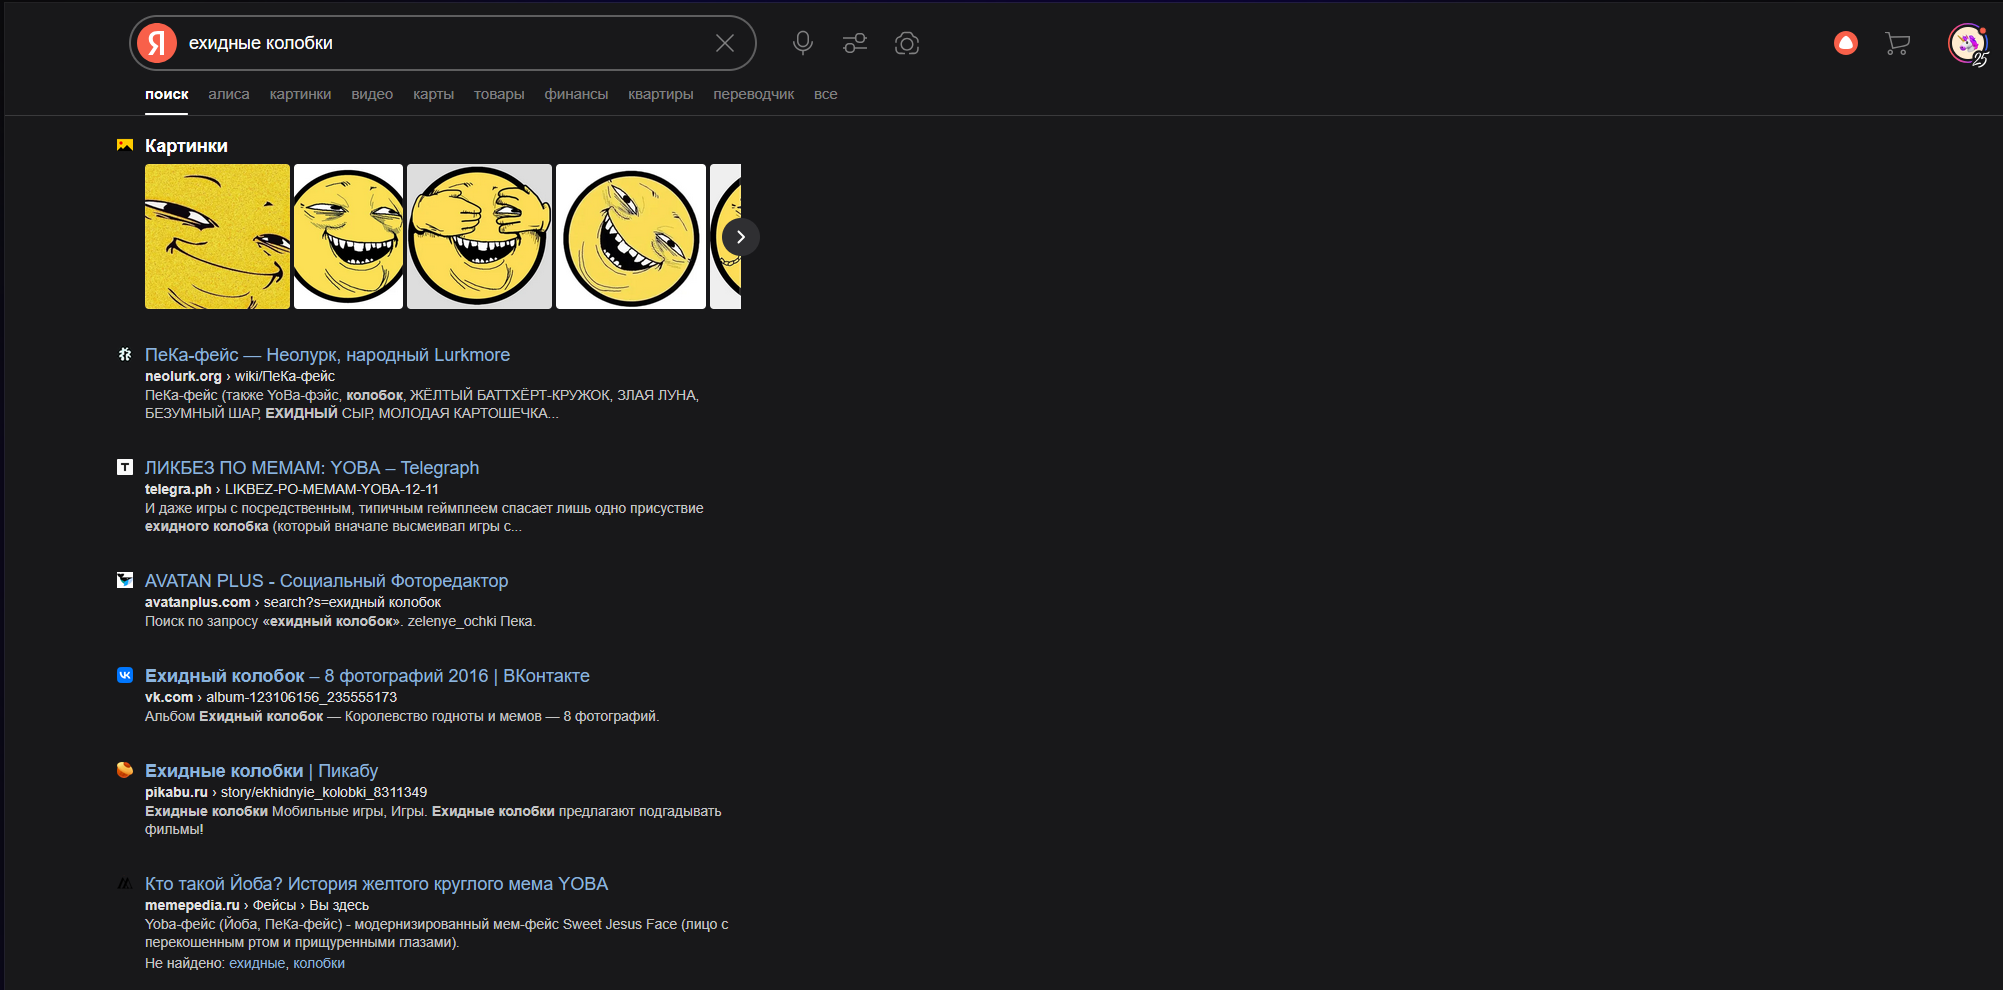The image size is (2003, 990).
Task: Show next images with carousel arrow
Action: pyautogui.click(x=741, y=237)
